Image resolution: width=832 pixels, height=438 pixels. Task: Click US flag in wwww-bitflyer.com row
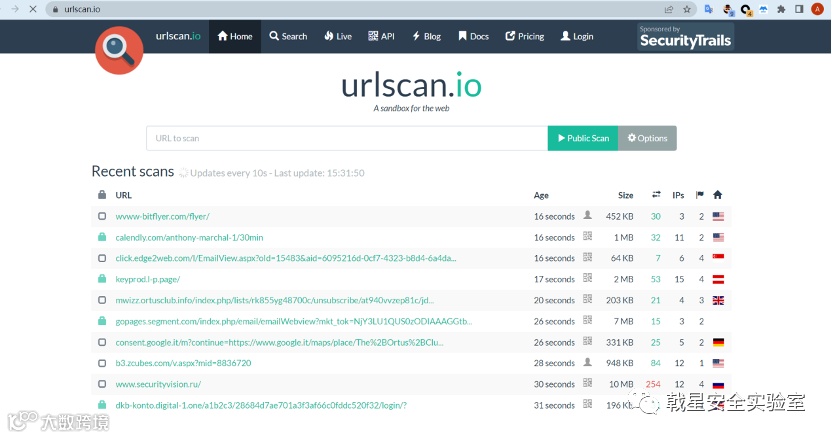(x=718, y=216)
